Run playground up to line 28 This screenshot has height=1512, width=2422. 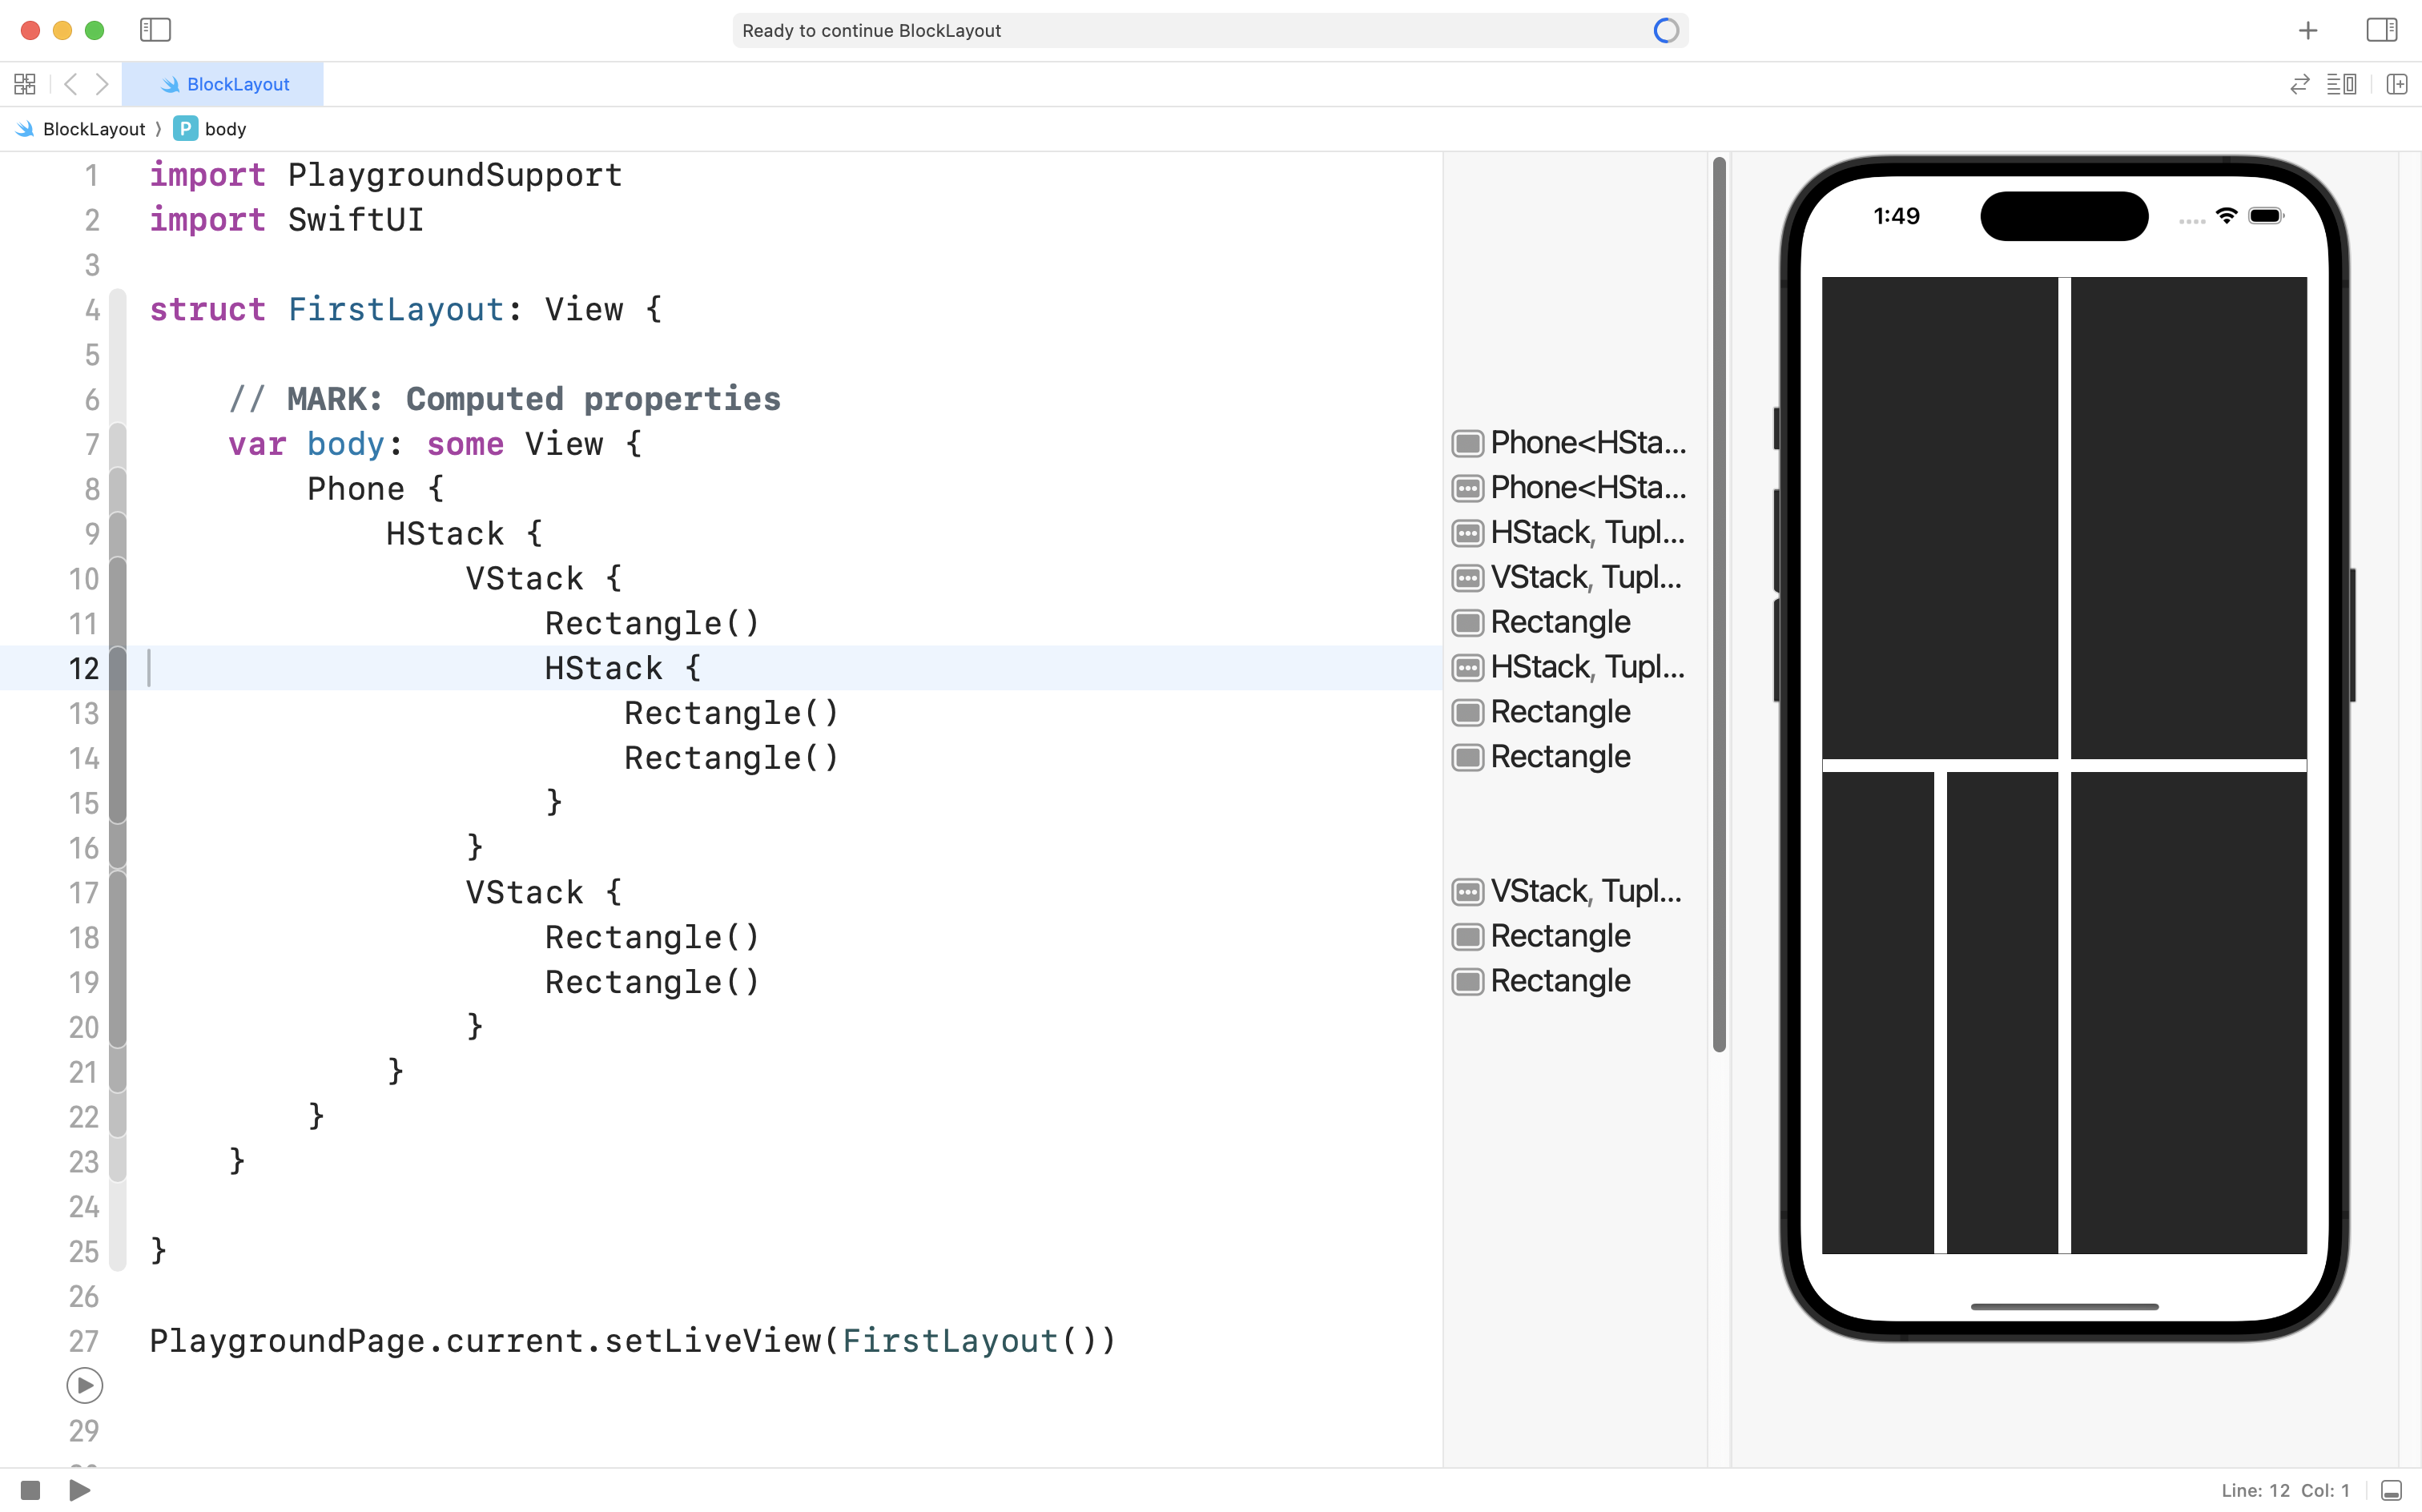(85, 1385)
